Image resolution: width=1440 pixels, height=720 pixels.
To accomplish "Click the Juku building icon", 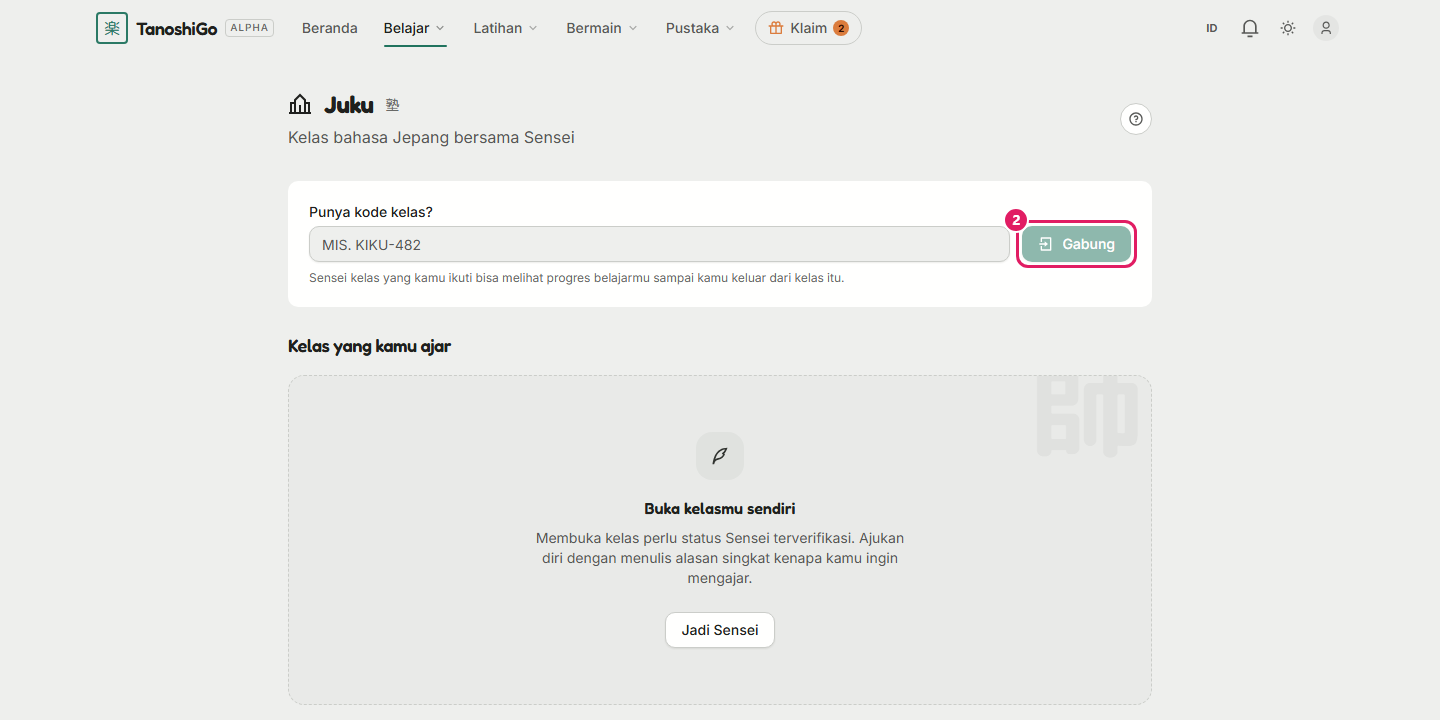I will click(x=300, y=105).
